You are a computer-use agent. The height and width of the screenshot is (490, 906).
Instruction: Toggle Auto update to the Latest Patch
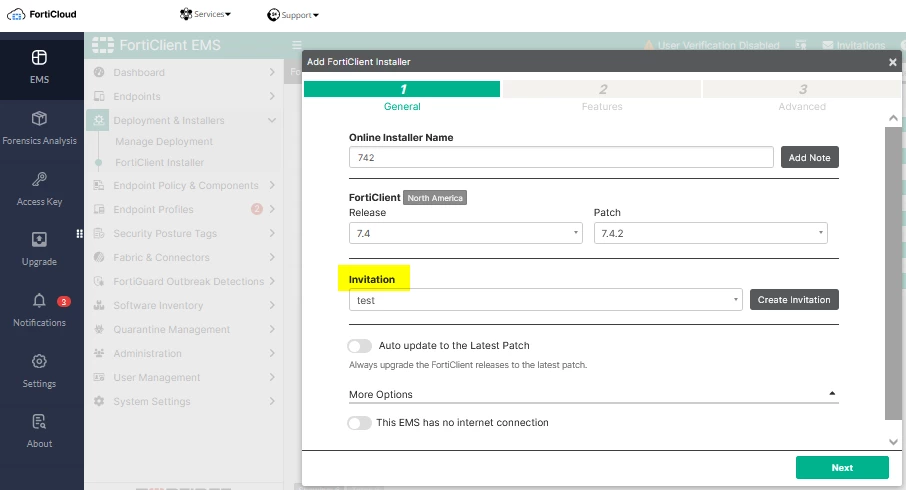pyautogui.click(x=359, y=346)
